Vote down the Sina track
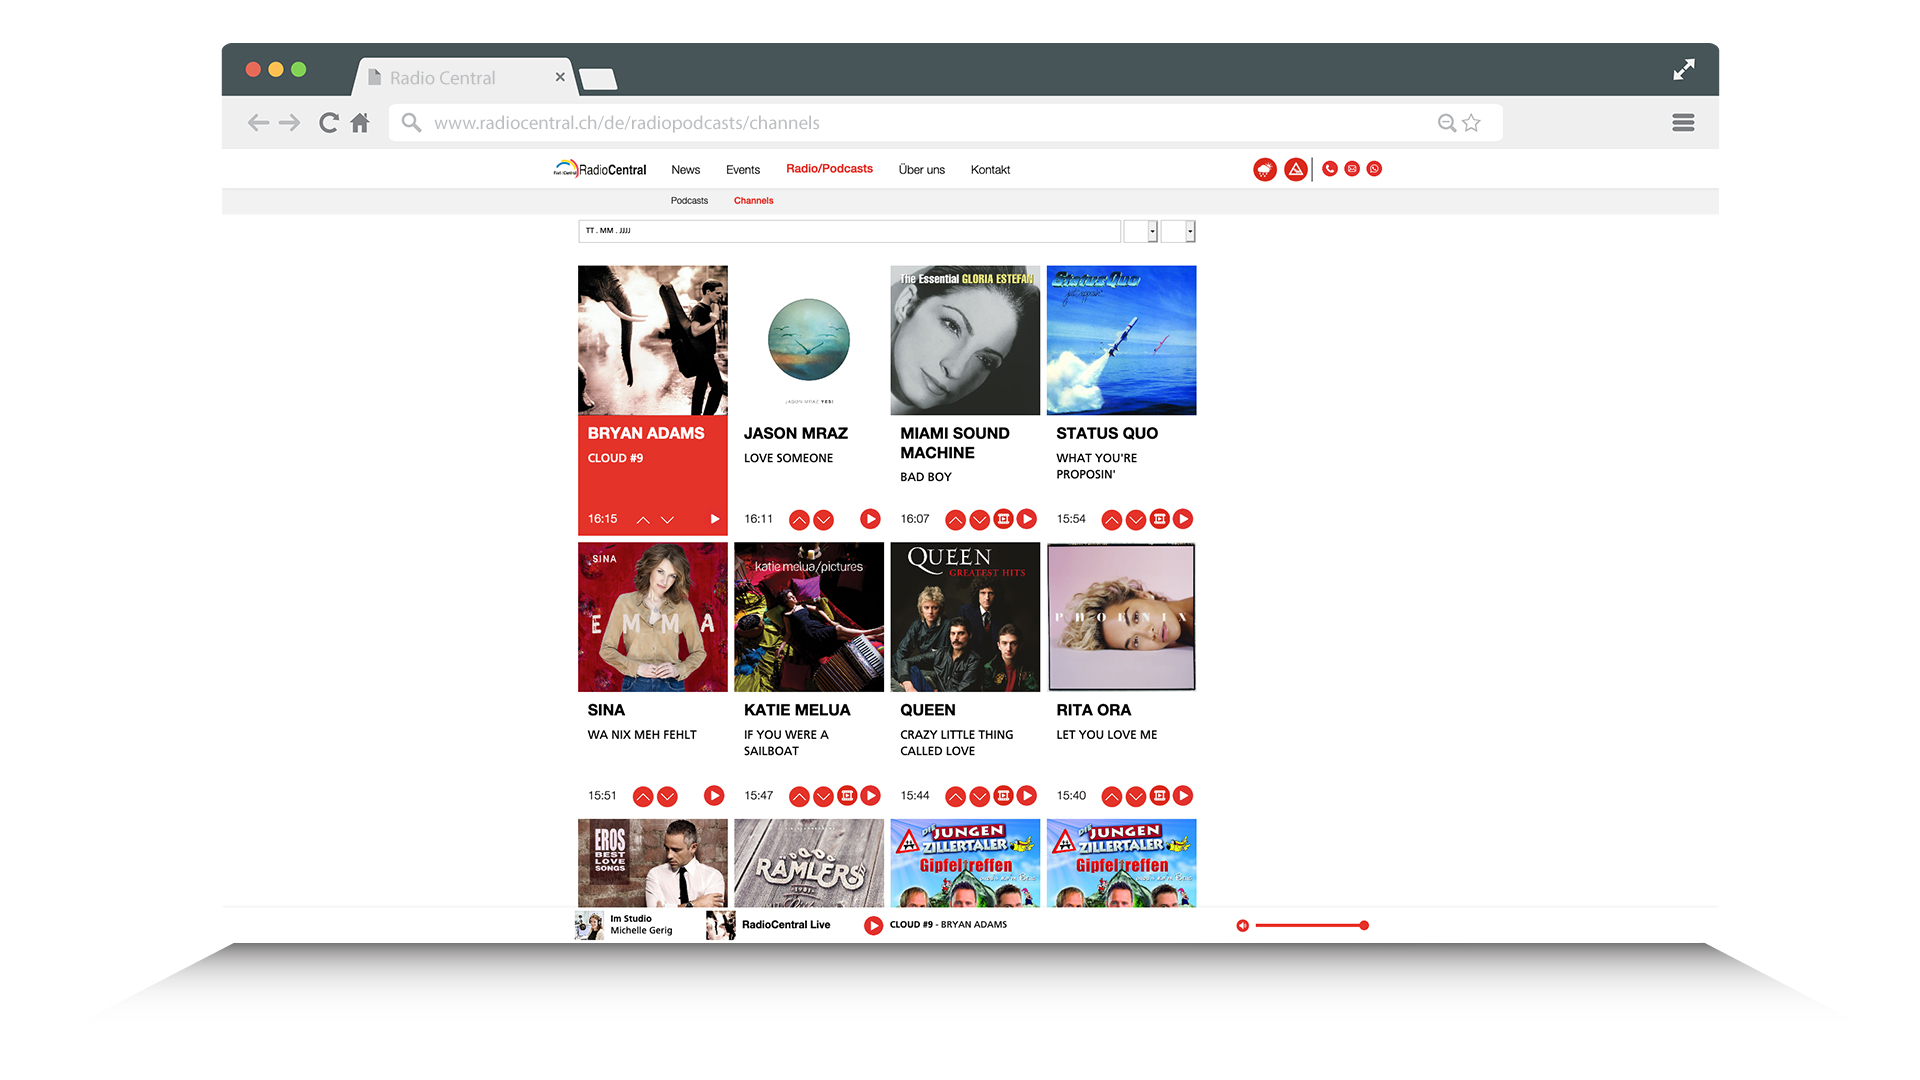 click(x=667, y=797)
